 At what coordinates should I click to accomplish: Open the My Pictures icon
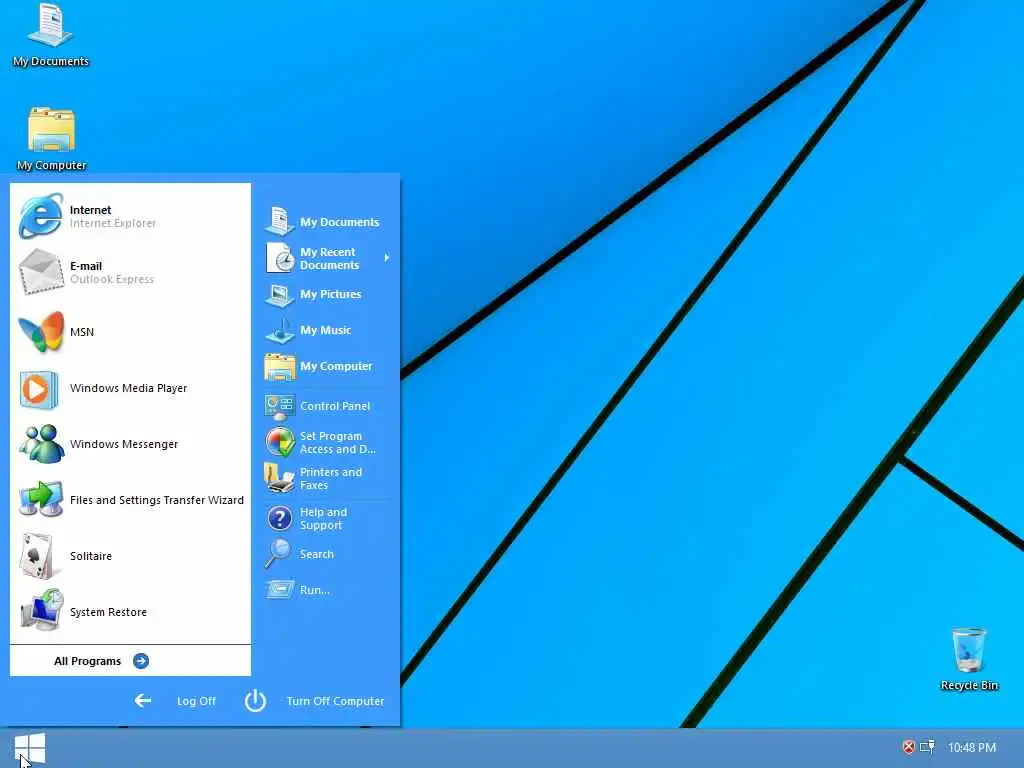[280, 295]
